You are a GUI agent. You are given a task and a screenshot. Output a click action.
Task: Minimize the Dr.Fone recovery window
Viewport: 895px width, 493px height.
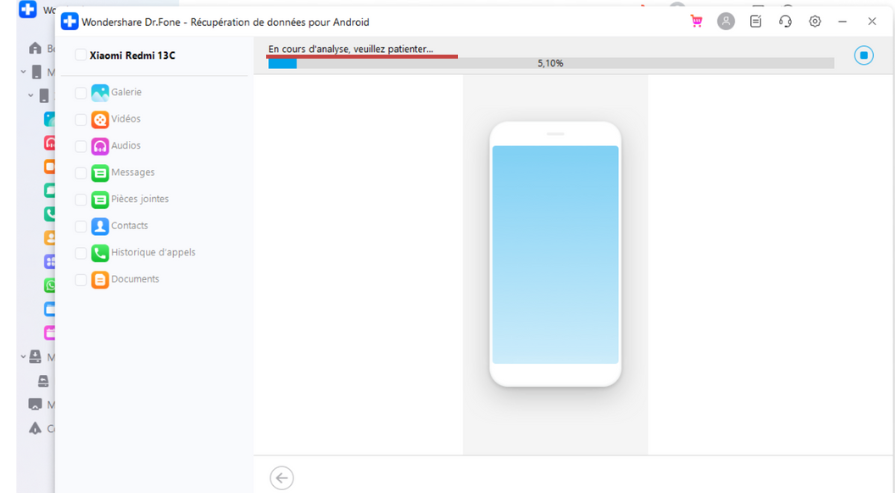pyautogui.click(x=842, y=22)
